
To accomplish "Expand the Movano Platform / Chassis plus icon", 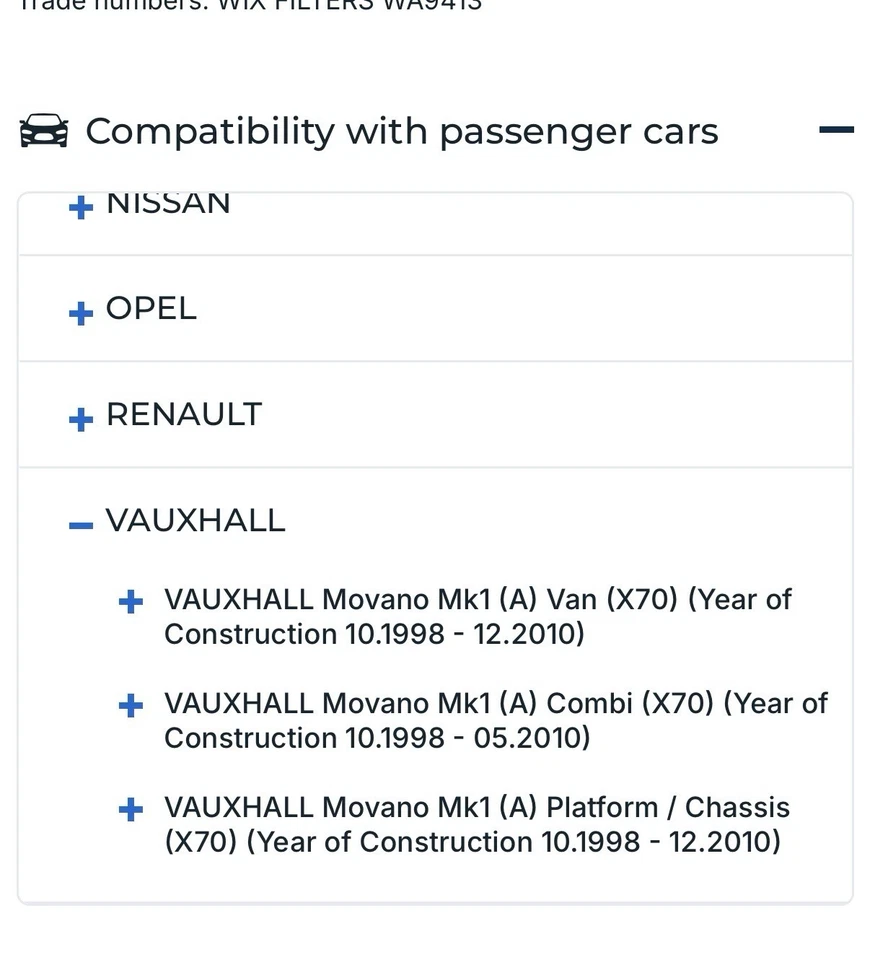I will point(131,810).
